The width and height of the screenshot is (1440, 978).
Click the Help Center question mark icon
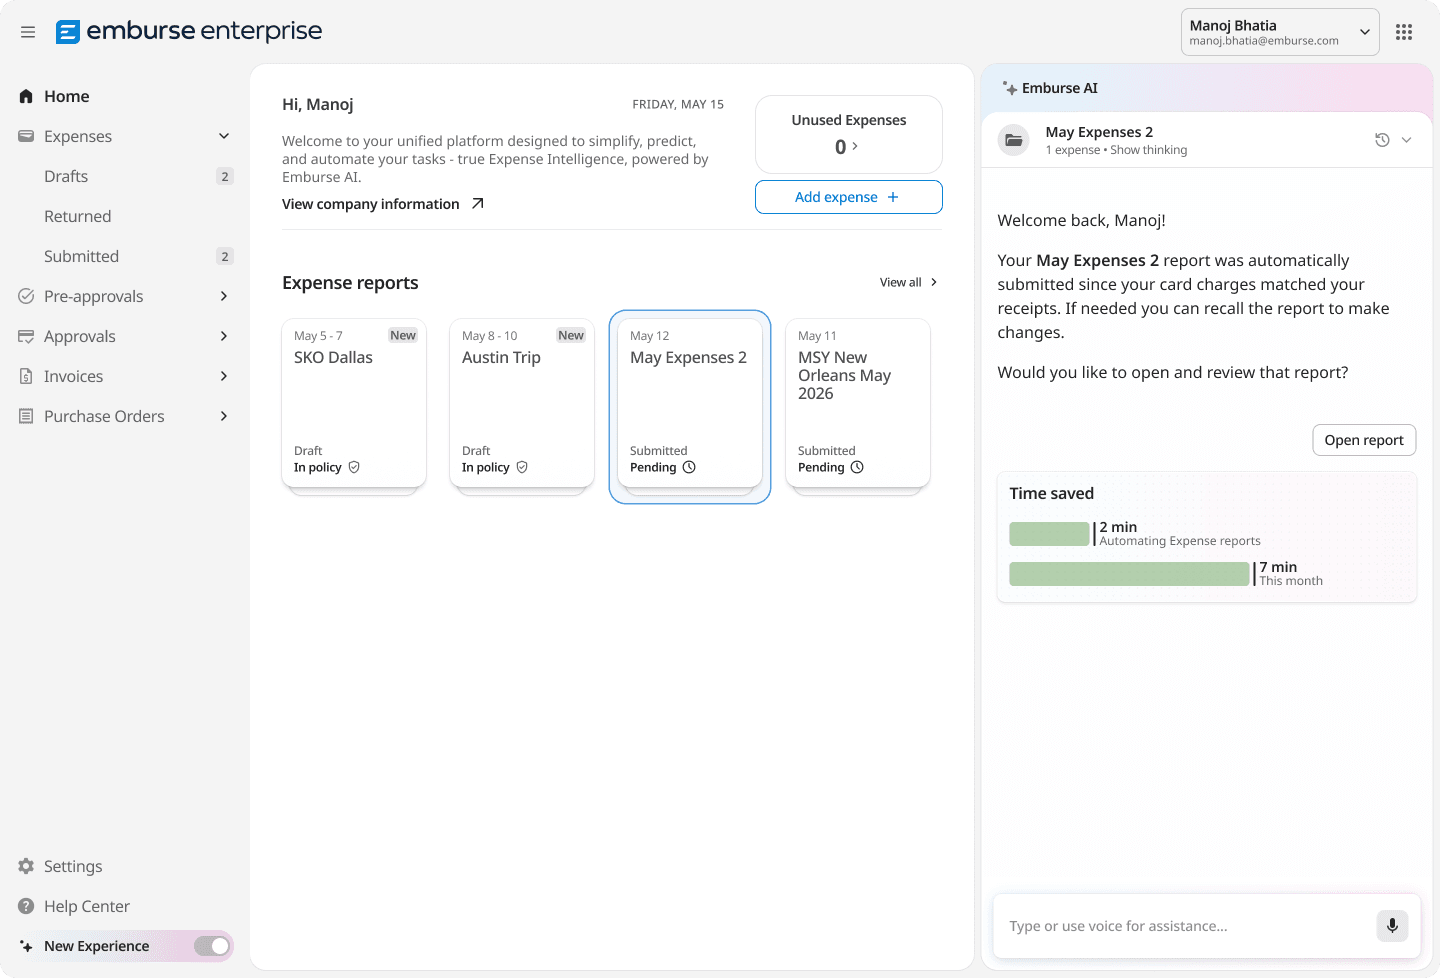(26, 906)
